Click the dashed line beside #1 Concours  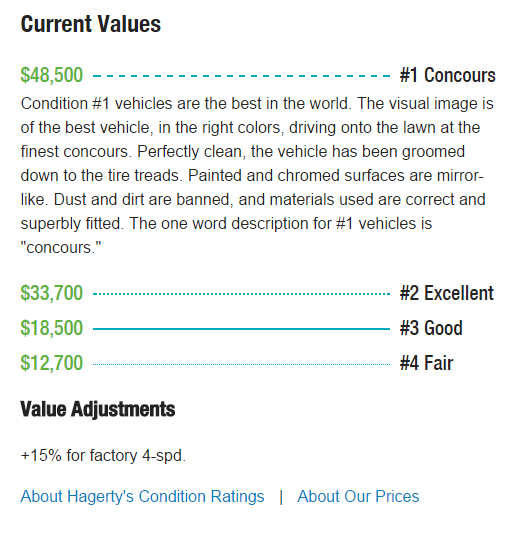tap(242, 76)
